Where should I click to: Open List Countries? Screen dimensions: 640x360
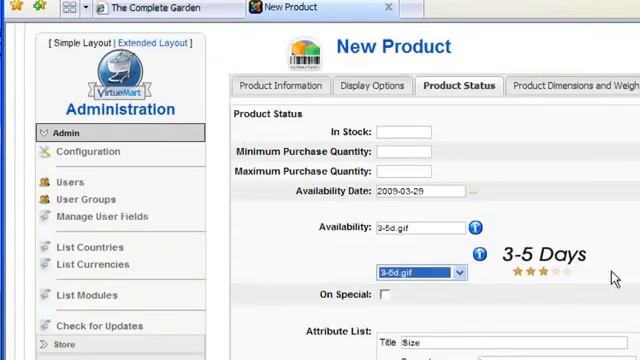pos(90,247)
